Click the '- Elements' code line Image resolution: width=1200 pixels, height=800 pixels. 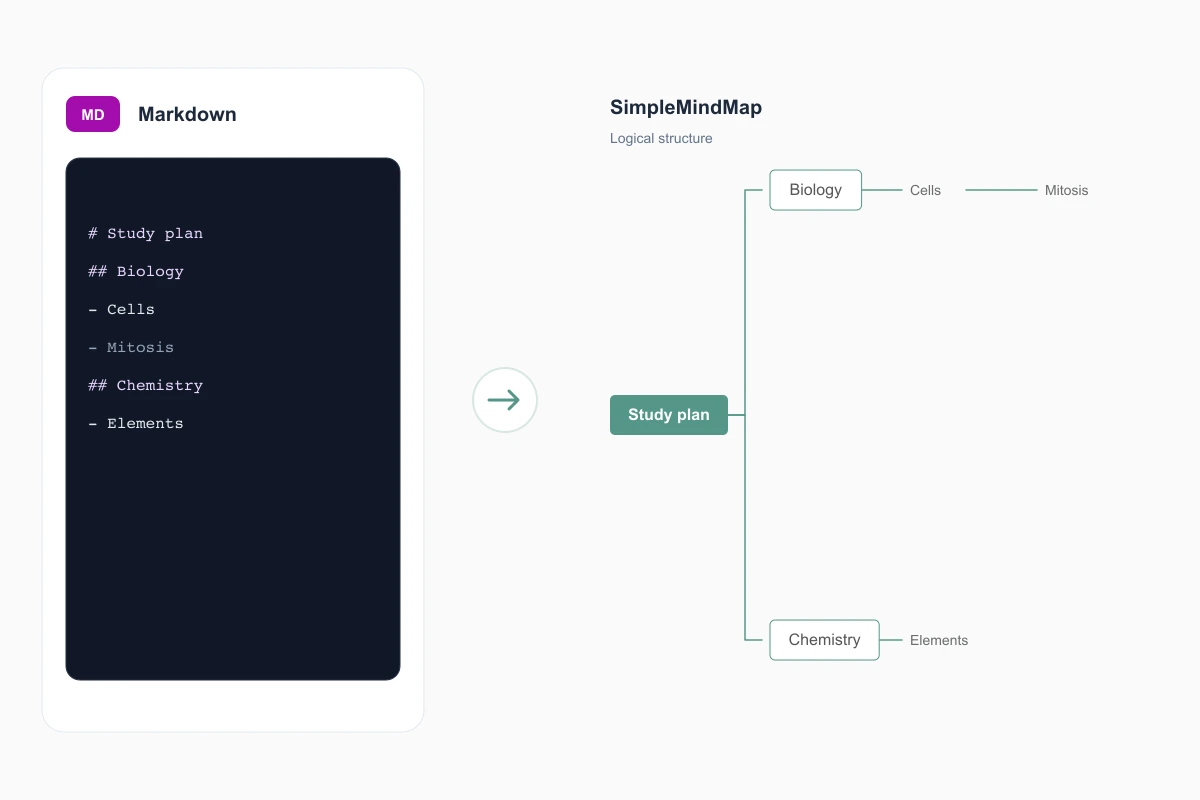(x=136, y=423)
